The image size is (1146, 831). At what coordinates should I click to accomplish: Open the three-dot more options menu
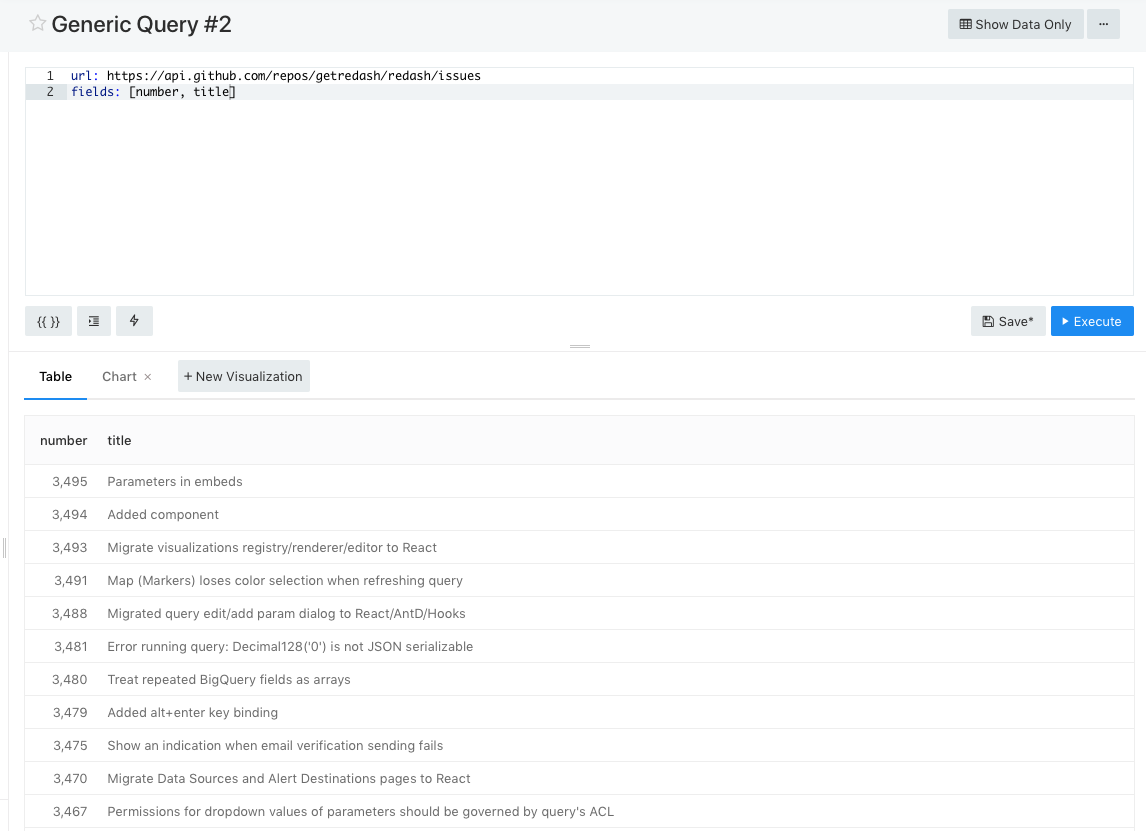click(1103, 24)
